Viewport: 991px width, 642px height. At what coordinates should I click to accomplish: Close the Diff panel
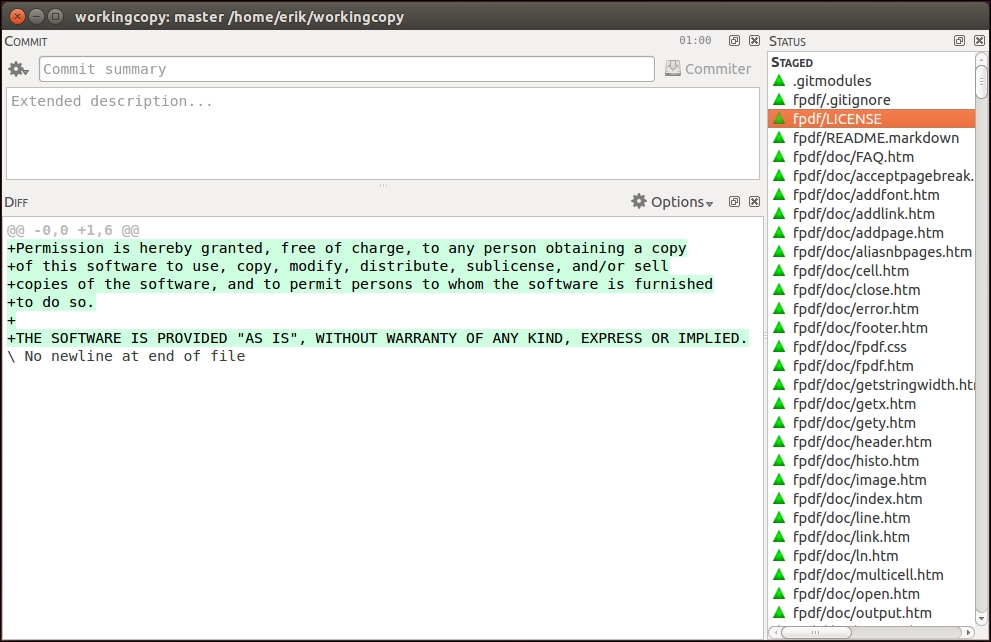(754, 202)
